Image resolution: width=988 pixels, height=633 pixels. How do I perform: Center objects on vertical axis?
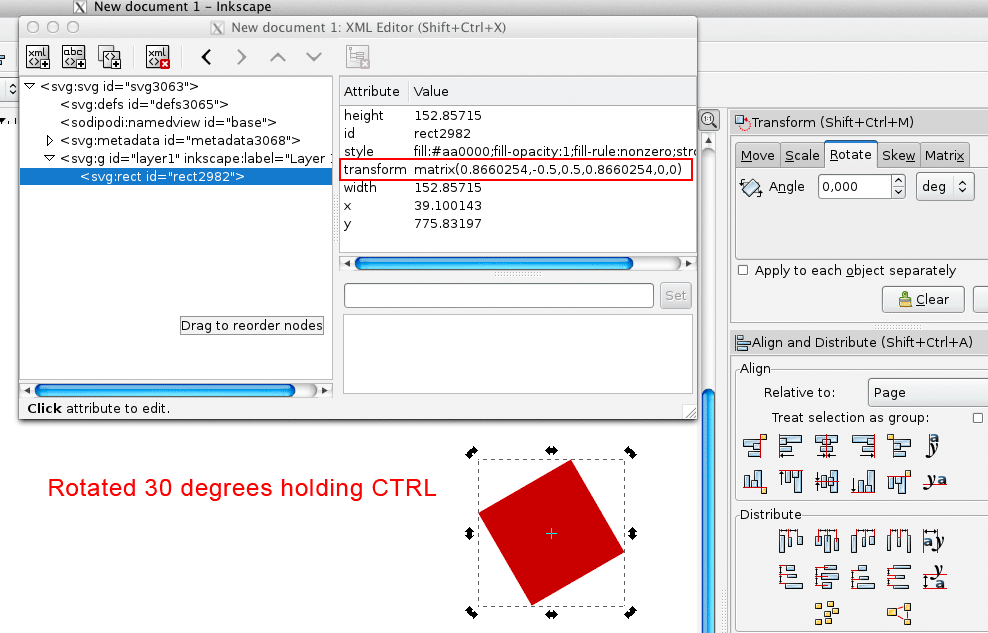826,446
